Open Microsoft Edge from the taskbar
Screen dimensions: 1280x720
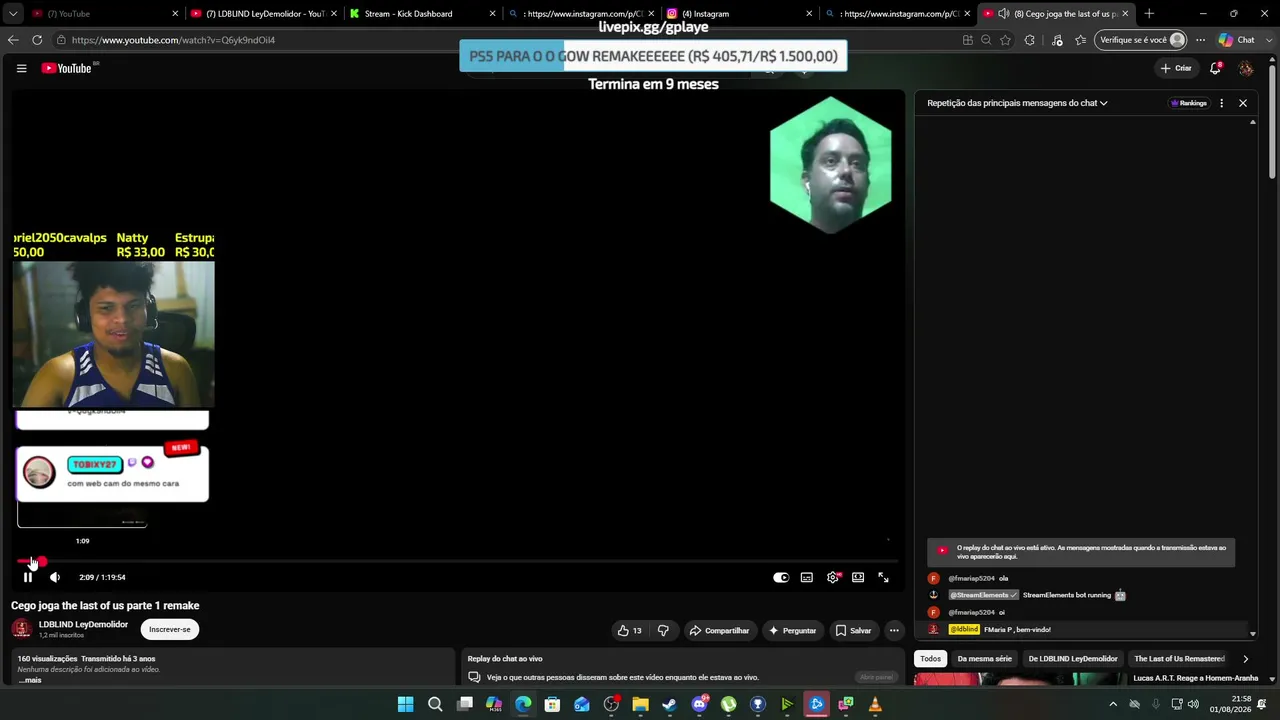(523, 704)
